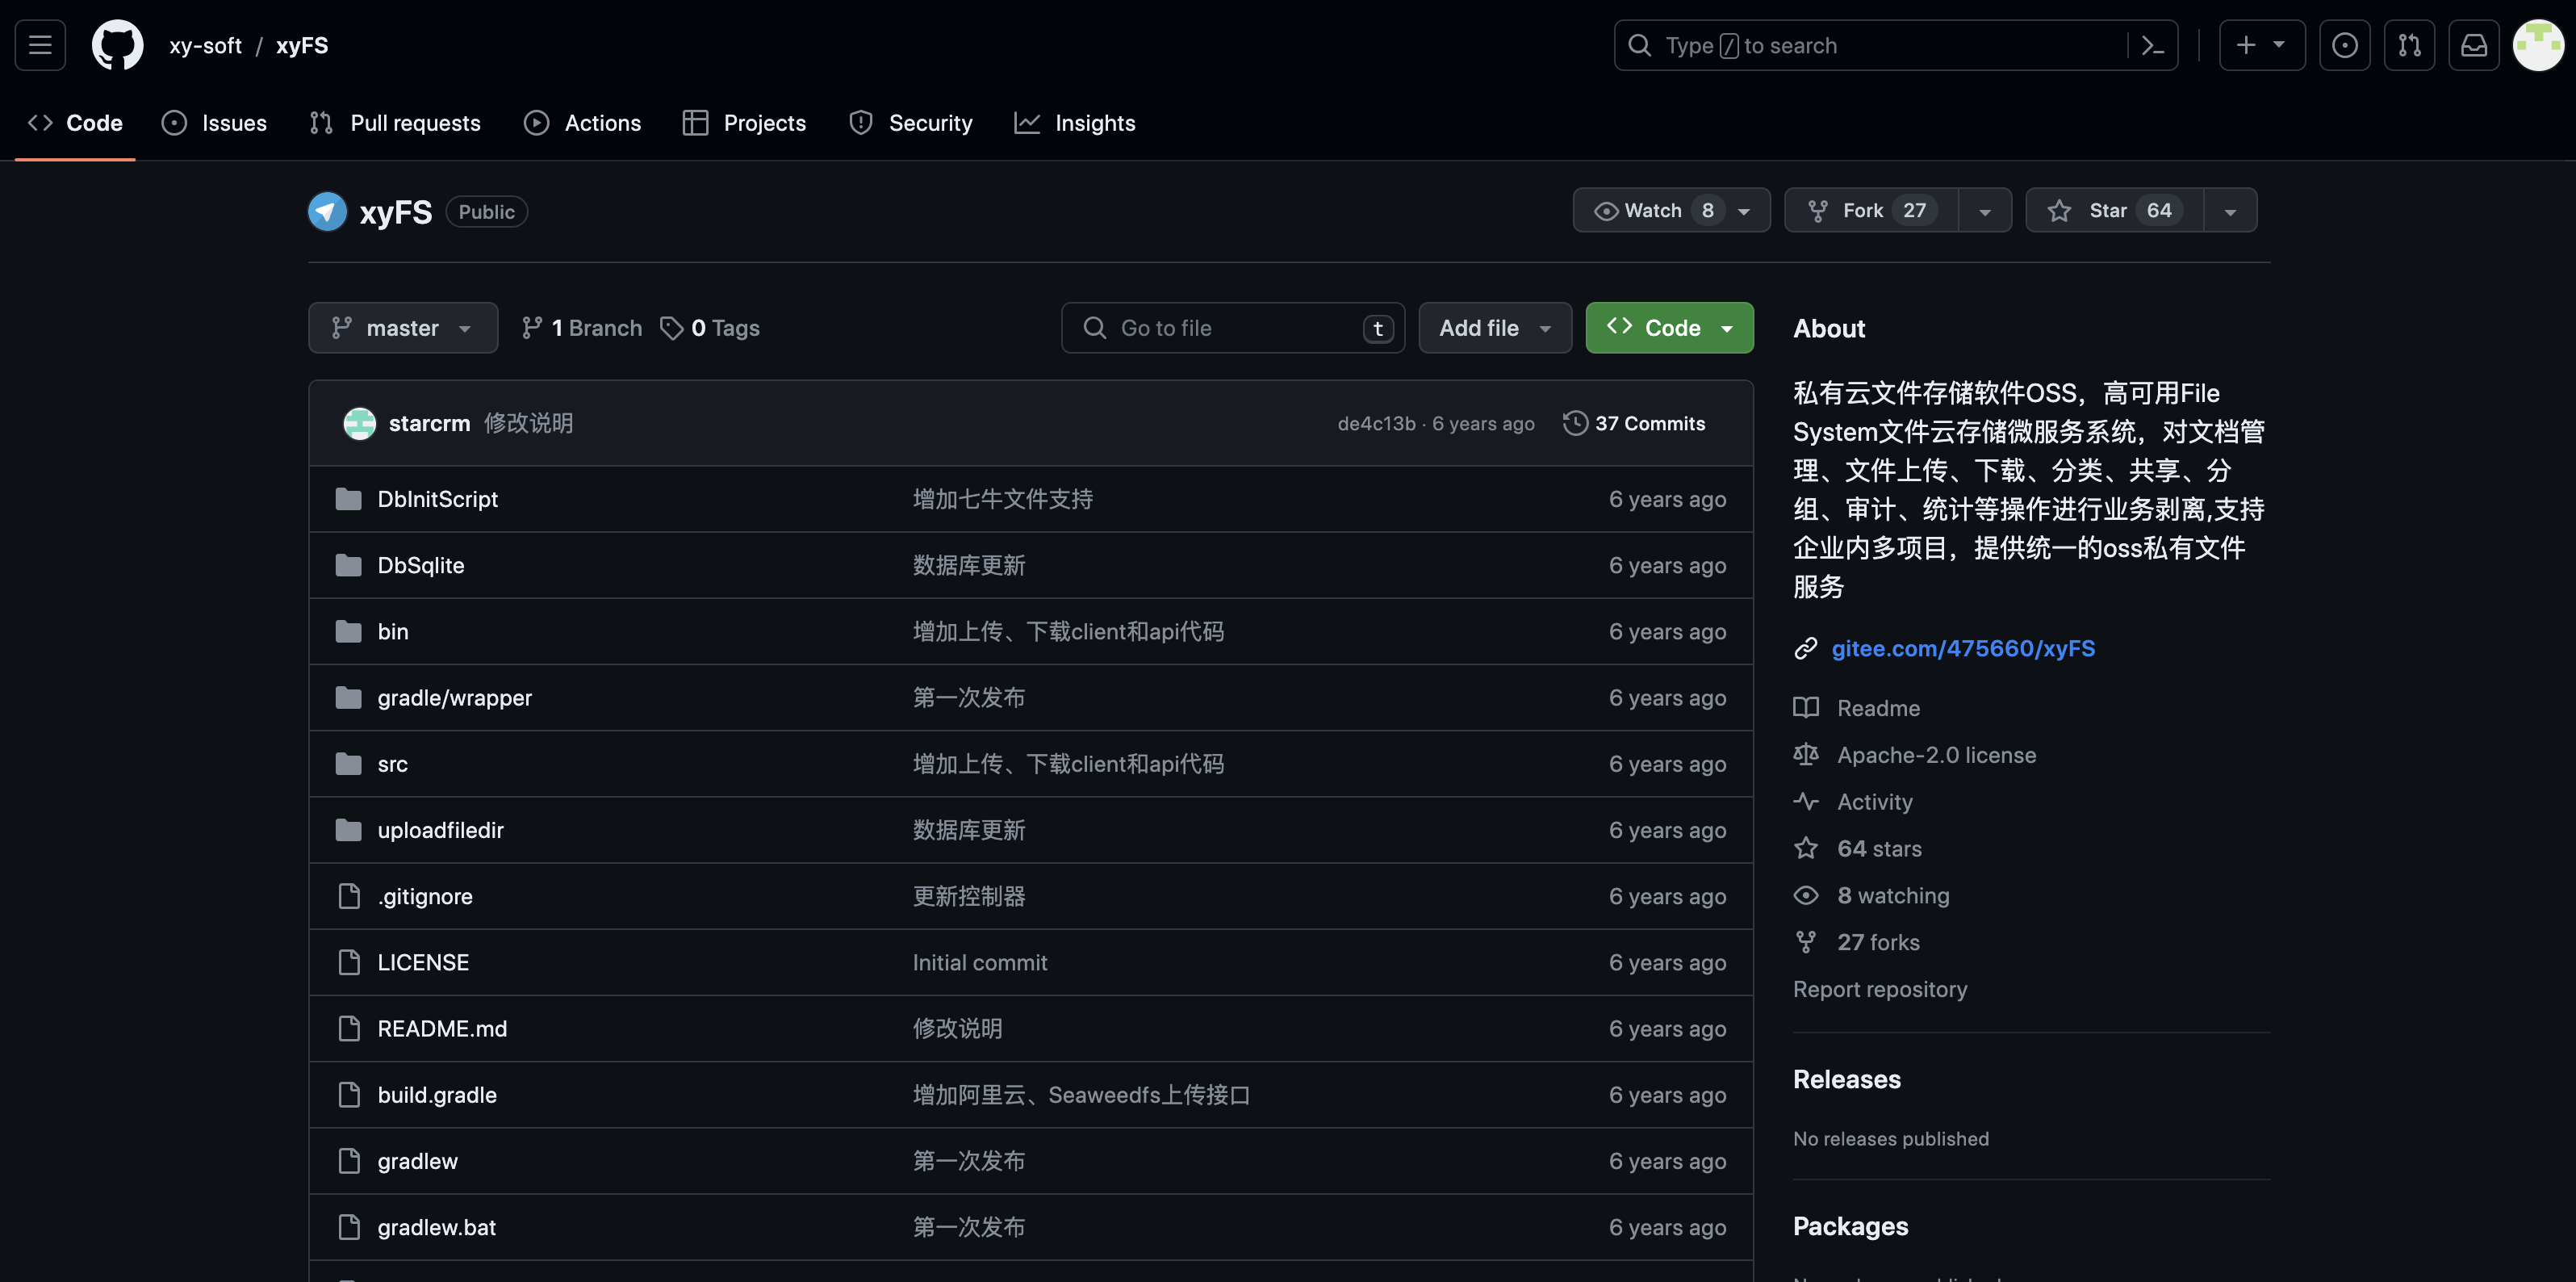The height and width of the screenshot is (1282, 2576).
Task: Expand the Add file dropdown
Action: point(1495,328)
